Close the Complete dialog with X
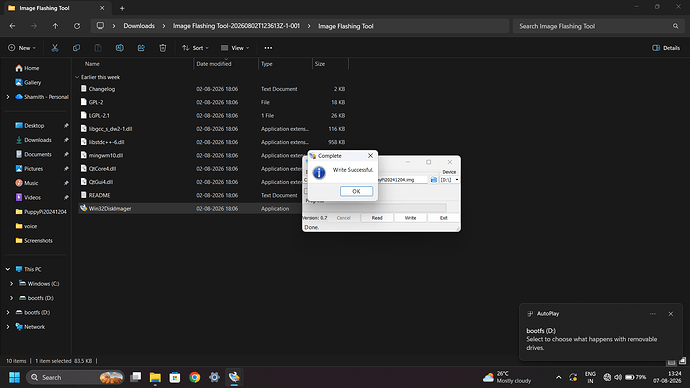 [371, 156]
